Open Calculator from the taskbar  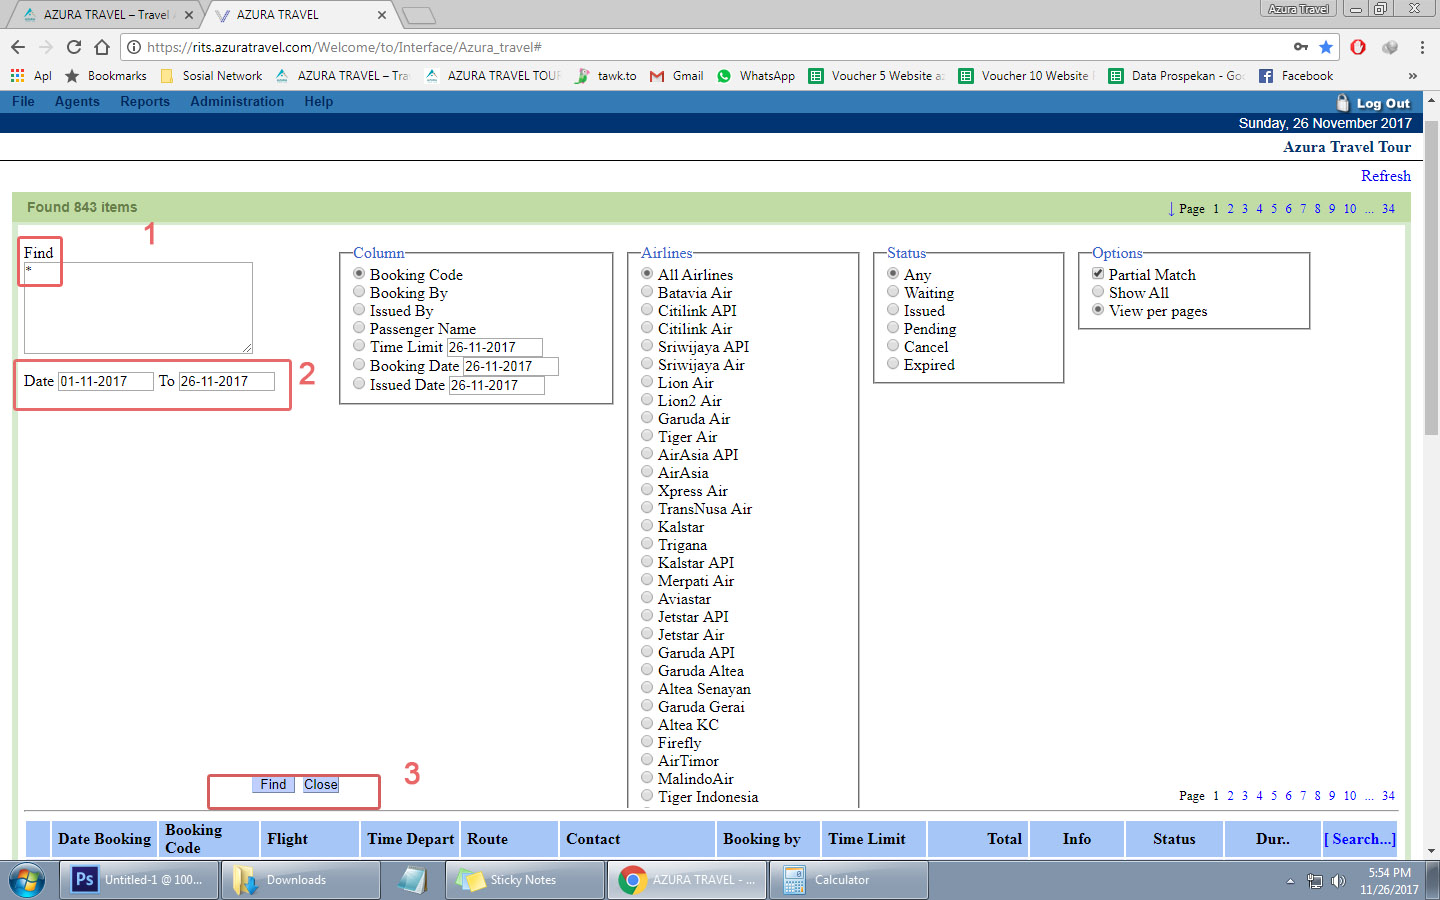(849, 880)
